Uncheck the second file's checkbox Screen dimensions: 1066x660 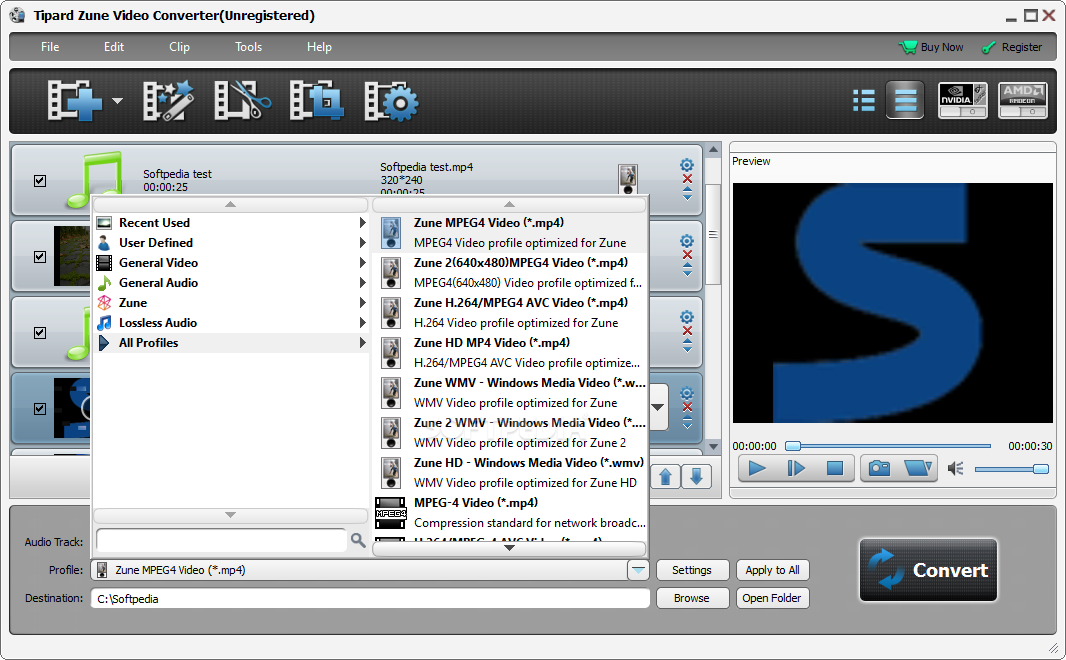coord(40,257)
